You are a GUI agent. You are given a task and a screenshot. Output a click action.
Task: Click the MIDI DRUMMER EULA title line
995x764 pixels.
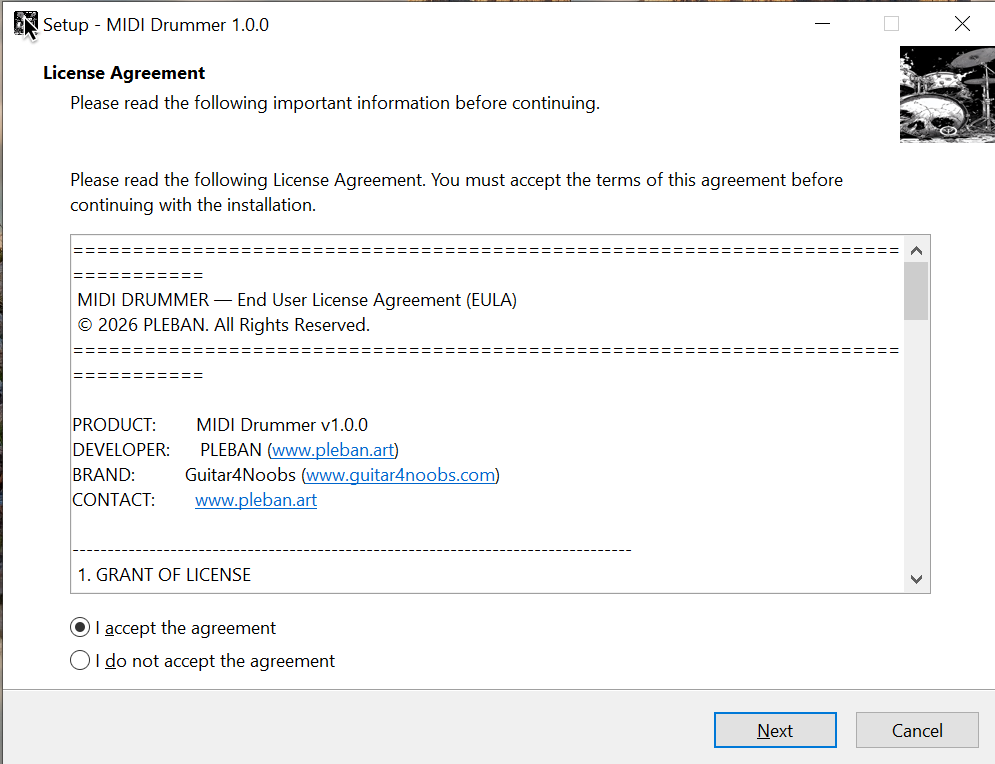pyautogui.click(x=297, y=300)
